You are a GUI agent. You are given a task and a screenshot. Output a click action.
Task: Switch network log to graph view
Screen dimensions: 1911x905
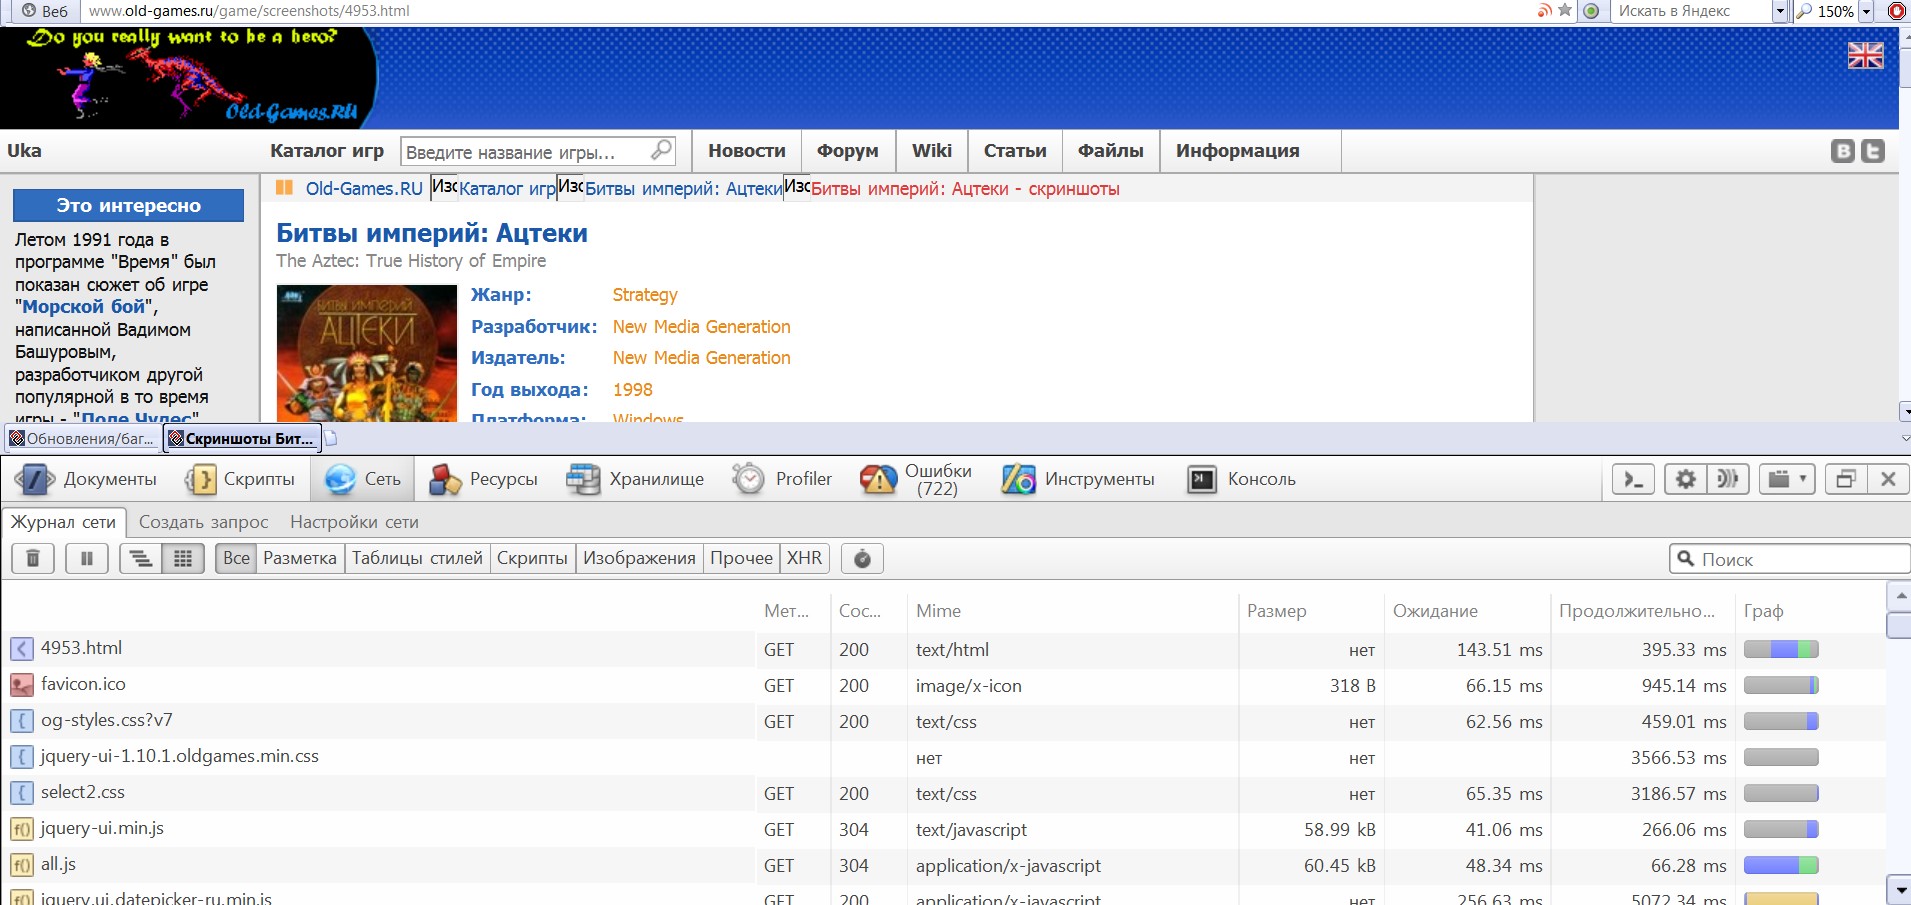[x=141, y=558]
